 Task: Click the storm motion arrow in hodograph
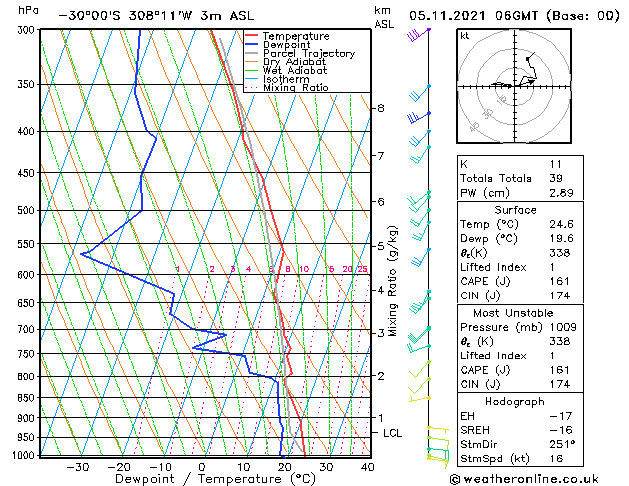(x=527, y=83)
